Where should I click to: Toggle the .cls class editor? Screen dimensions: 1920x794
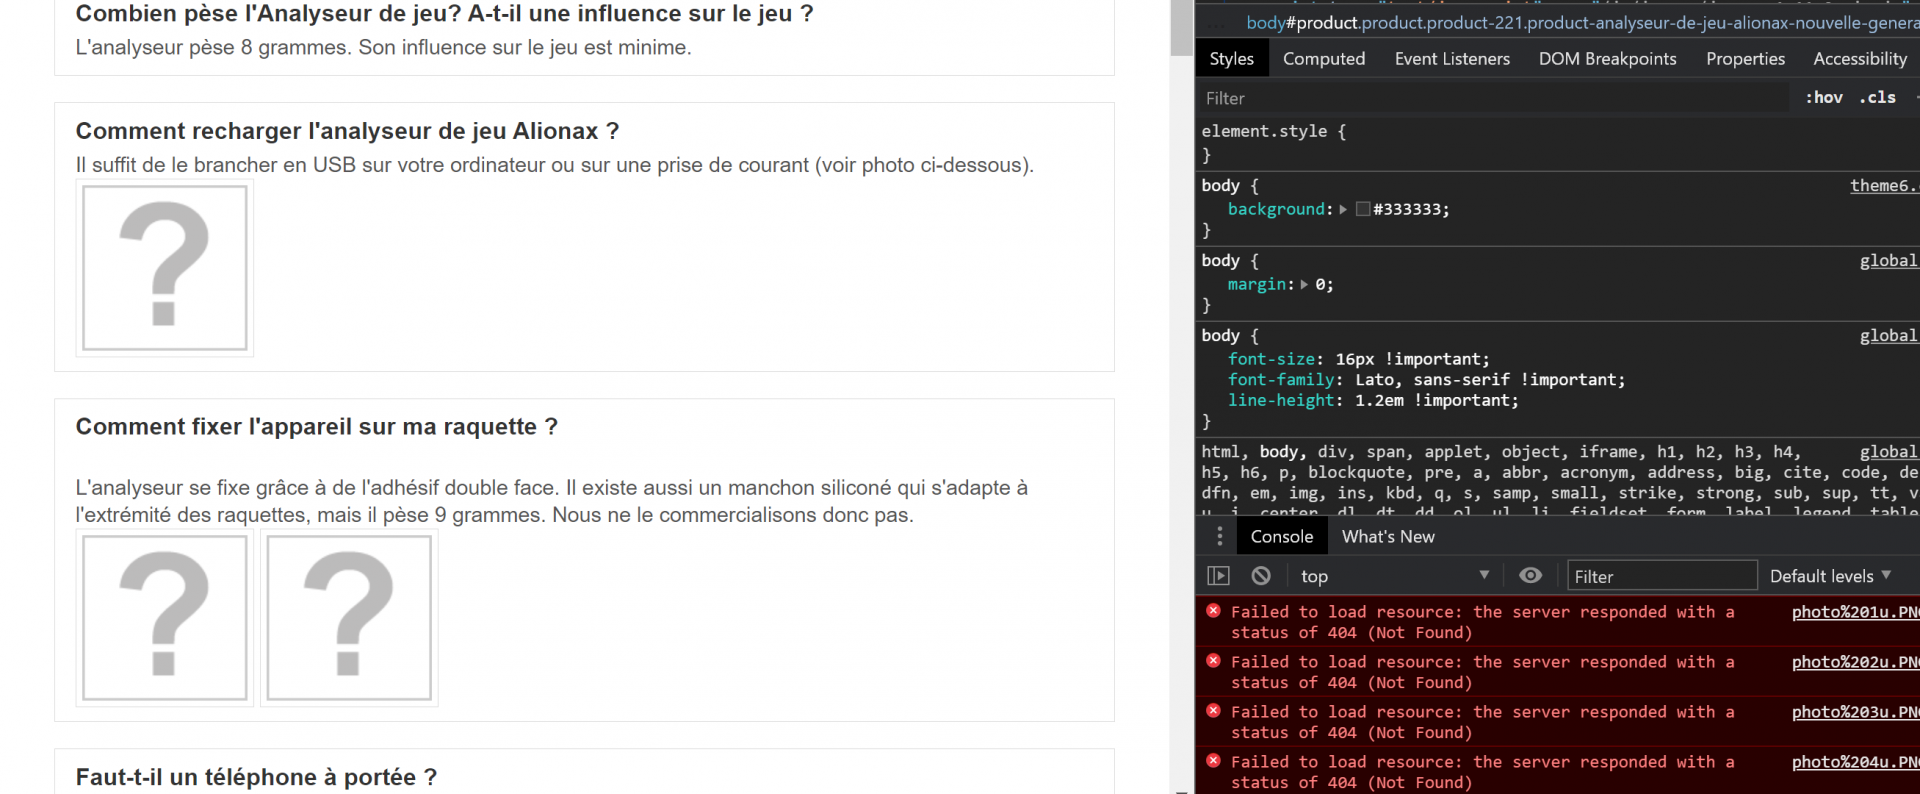(x=1877, y=97)
